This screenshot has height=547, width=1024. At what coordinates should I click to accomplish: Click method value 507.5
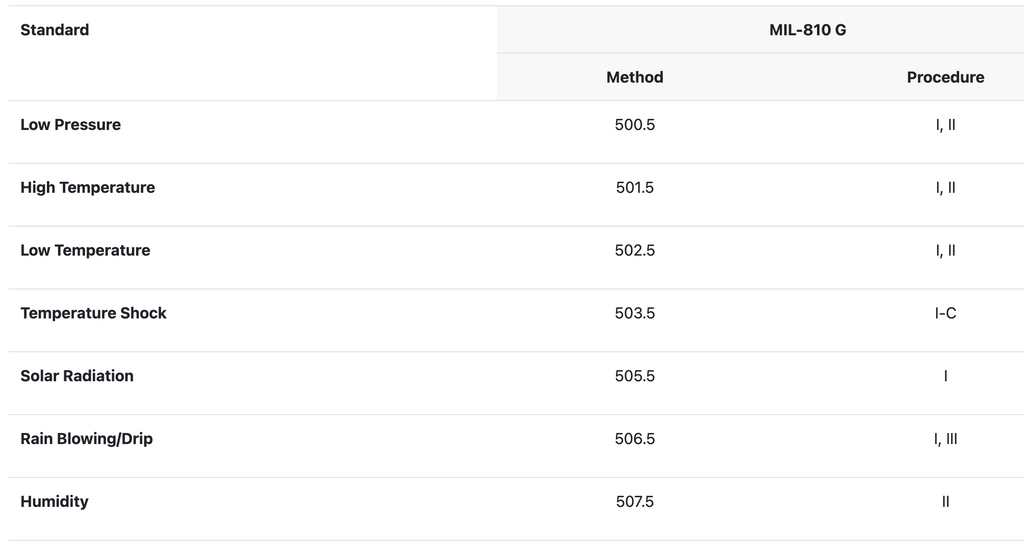pyautogui.click(x=634, y=502)
